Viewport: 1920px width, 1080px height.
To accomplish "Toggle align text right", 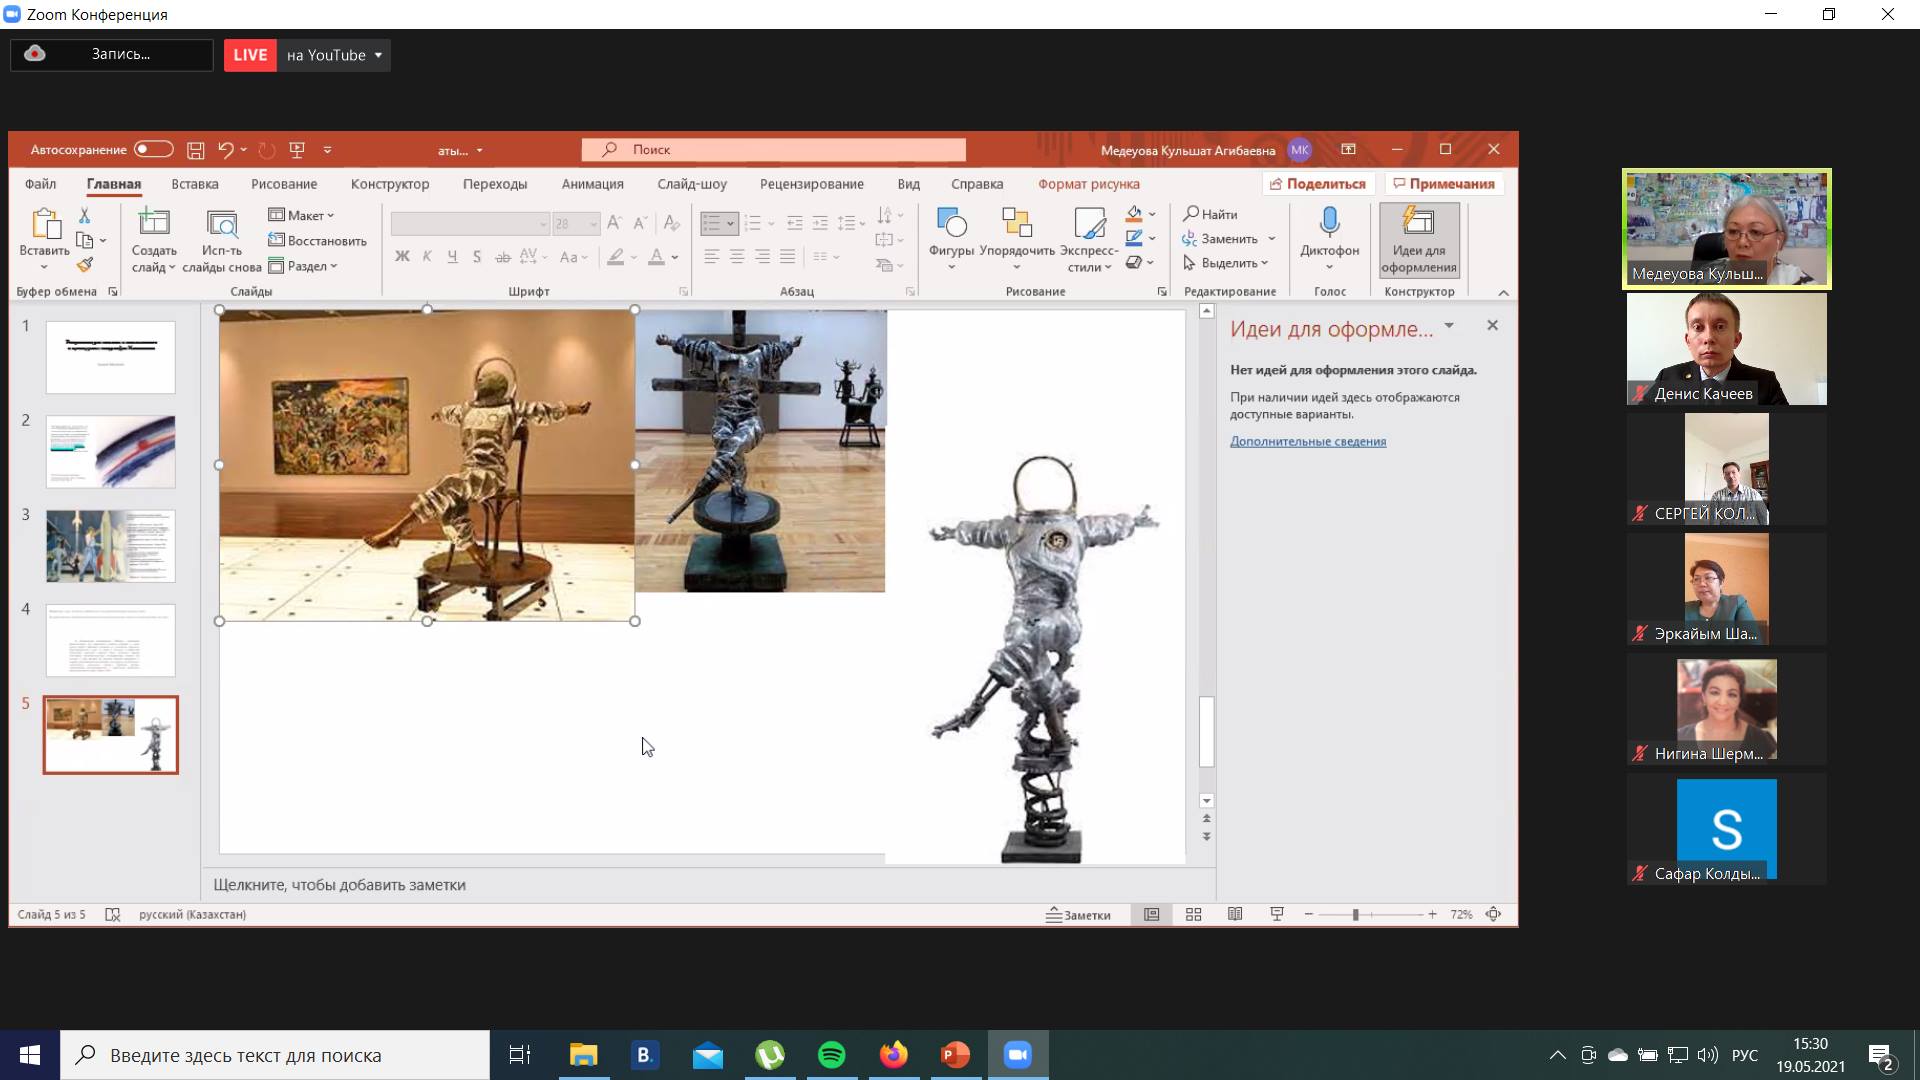I will [x=762, y=257].
